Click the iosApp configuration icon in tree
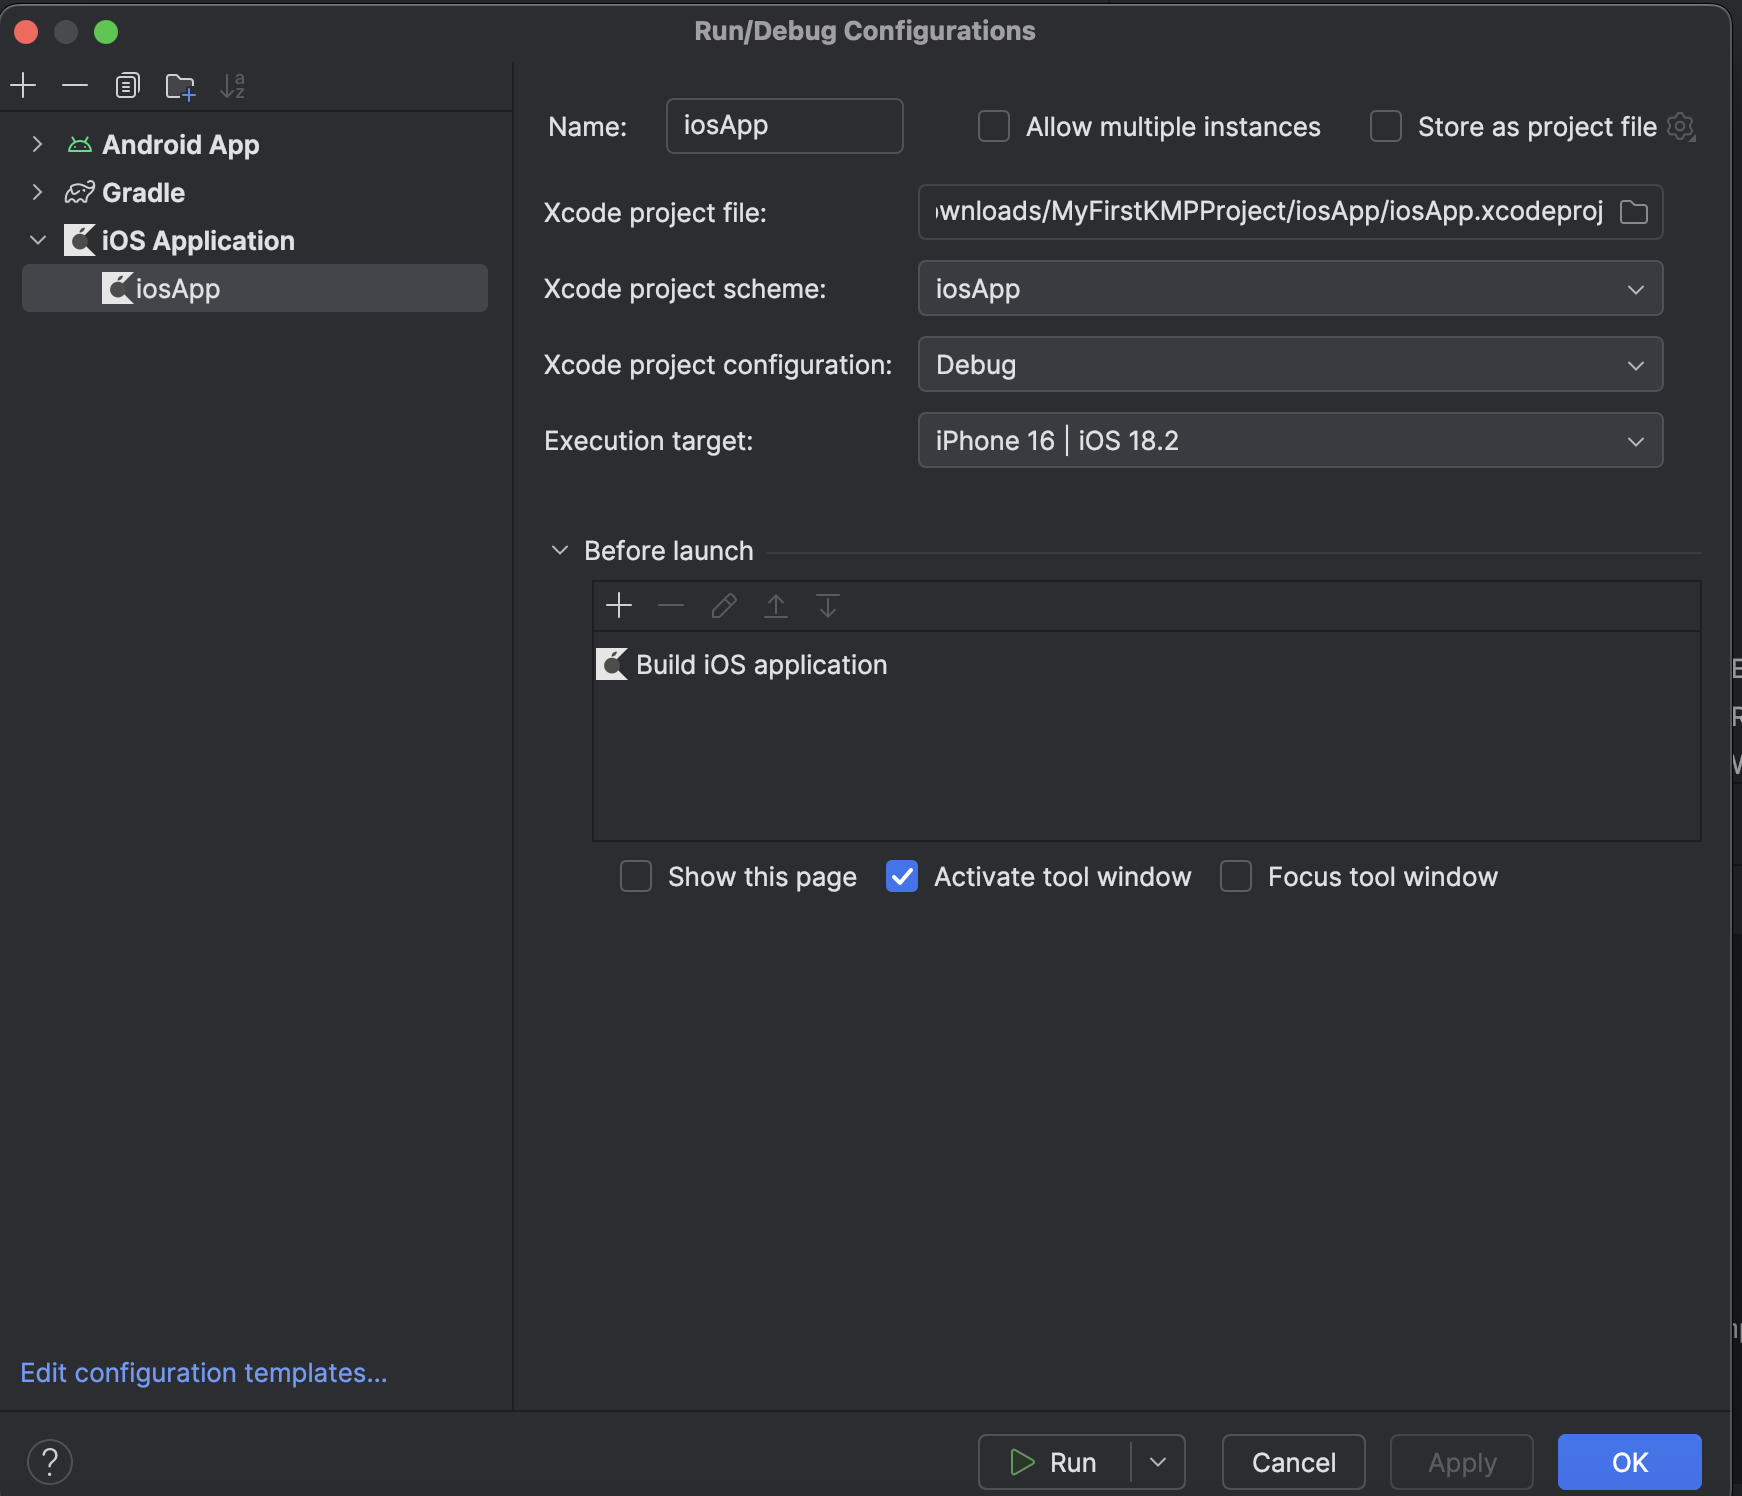The height and width of the screenshot is (1496, 1742). [x=117, y=289]
